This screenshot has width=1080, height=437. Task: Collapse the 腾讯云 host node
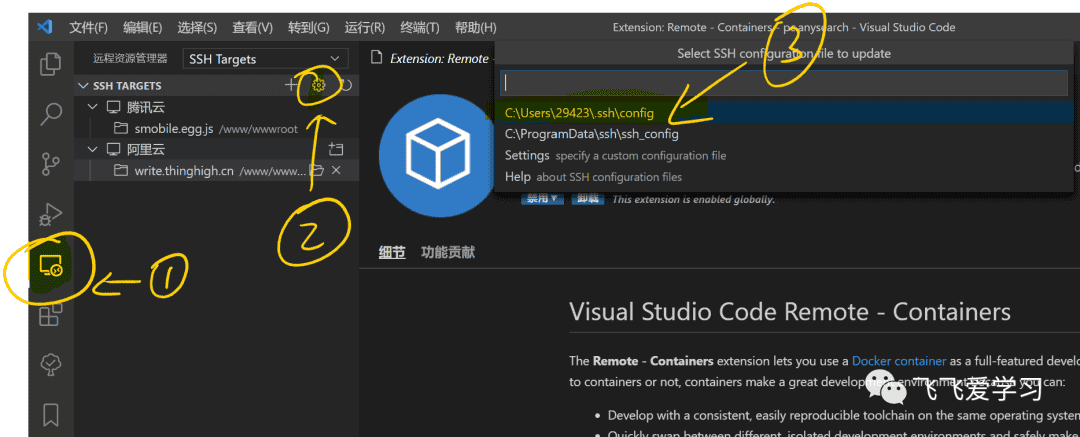click(x=94, y=108)
